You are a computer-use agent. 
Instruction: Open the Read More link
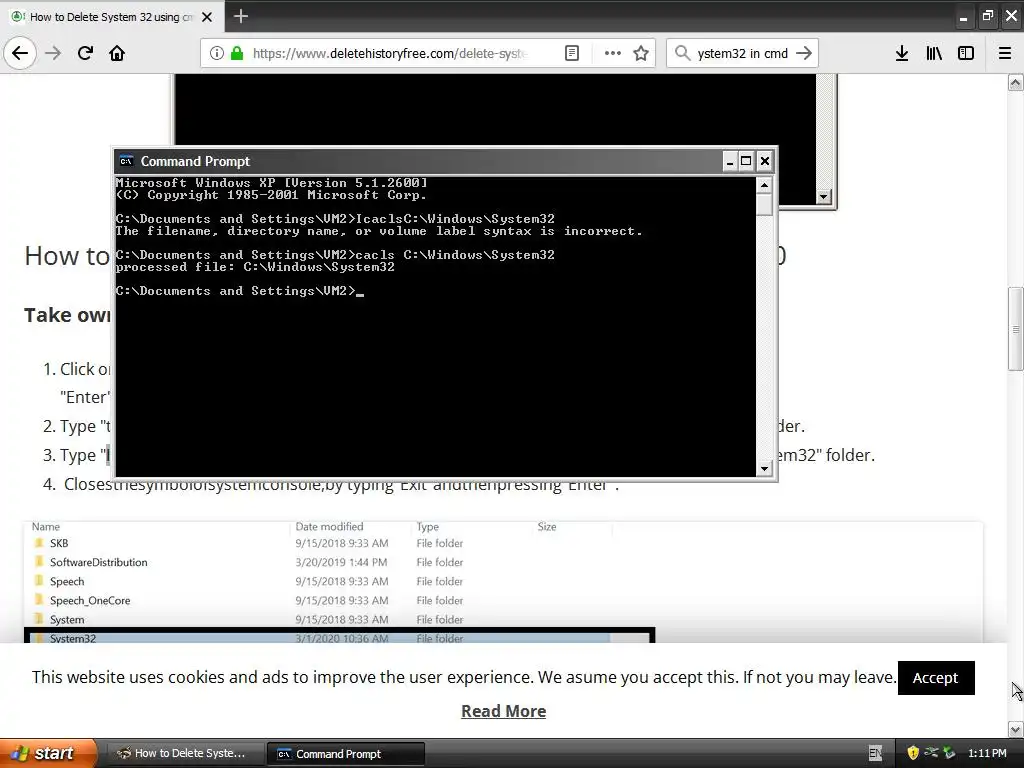click(x=504, y=711)
